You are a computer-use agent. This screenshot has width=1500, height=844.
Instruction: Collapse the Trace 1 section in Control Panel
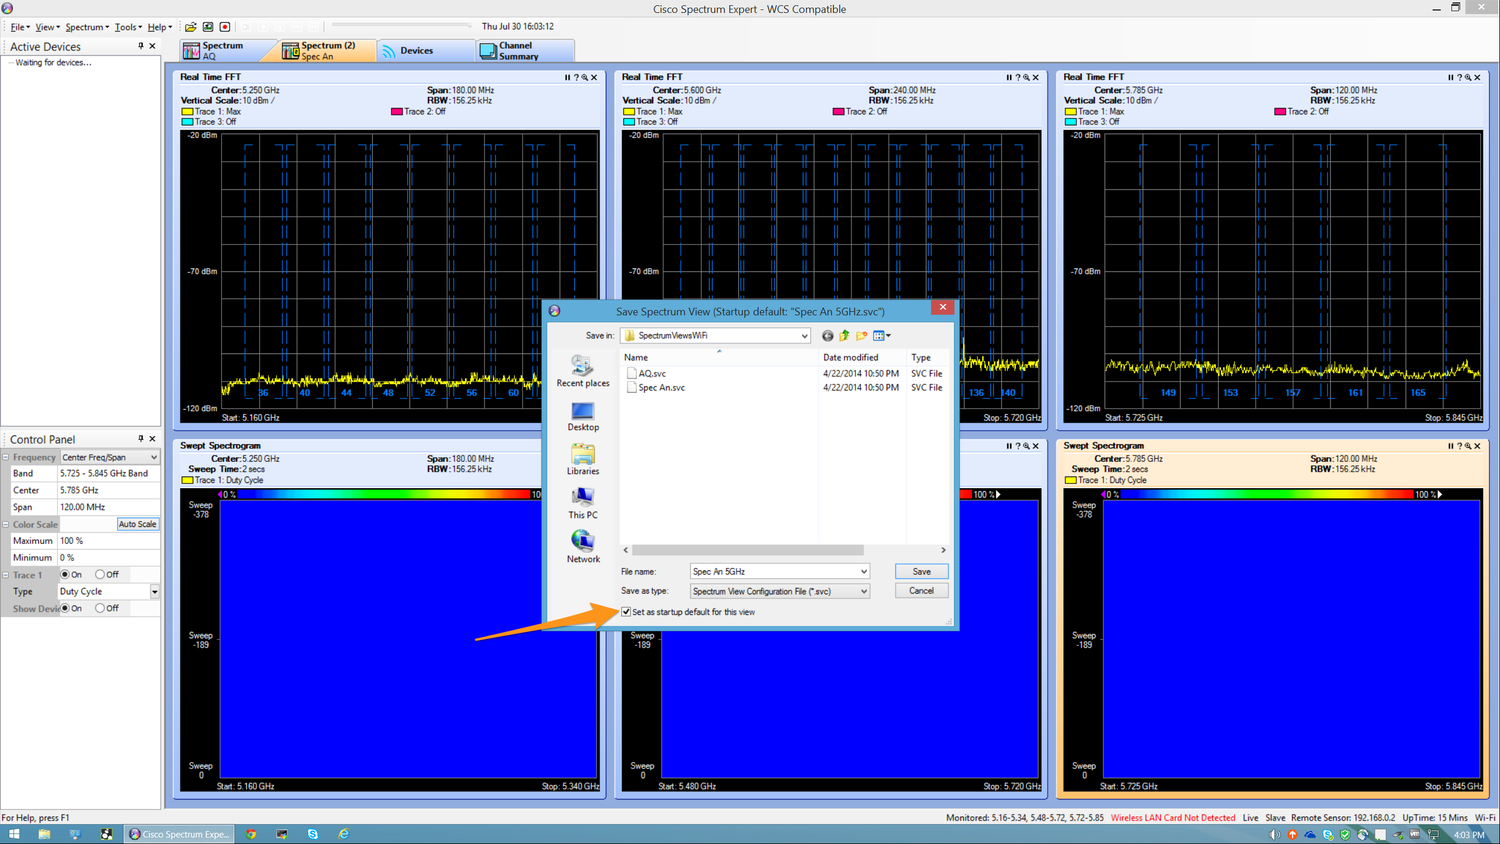click(6, 575)
